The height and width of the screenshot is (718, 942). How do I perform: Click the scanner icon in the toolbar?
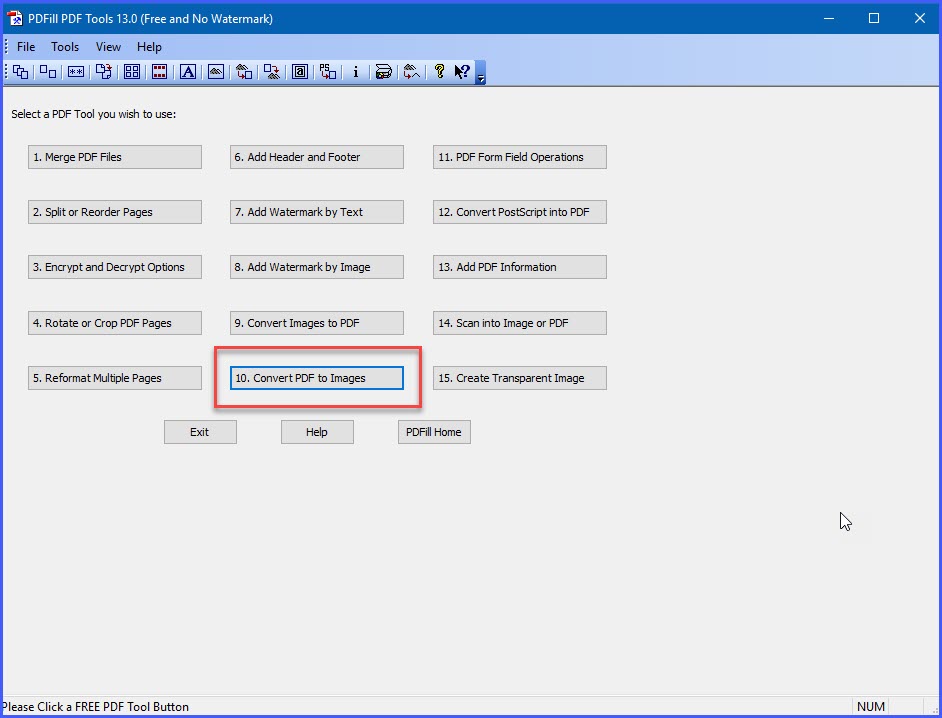click(383, 71)
